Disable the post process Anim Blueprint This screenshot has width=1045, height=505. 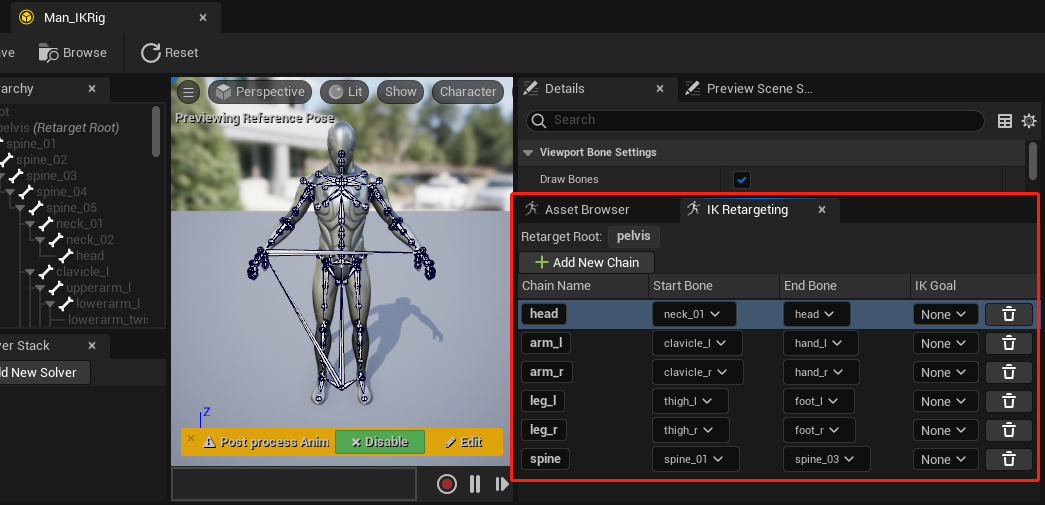380,442
